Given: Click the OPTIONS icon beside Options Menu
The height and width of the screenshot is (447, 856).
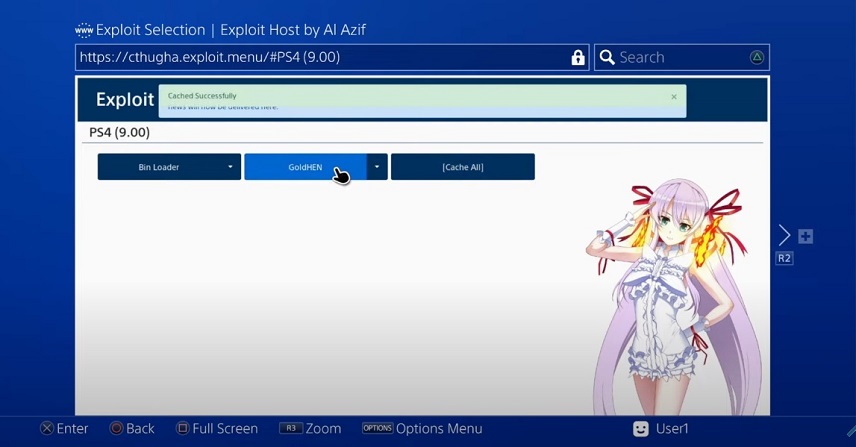Looking at the screenshot, I should coord(377,428).
